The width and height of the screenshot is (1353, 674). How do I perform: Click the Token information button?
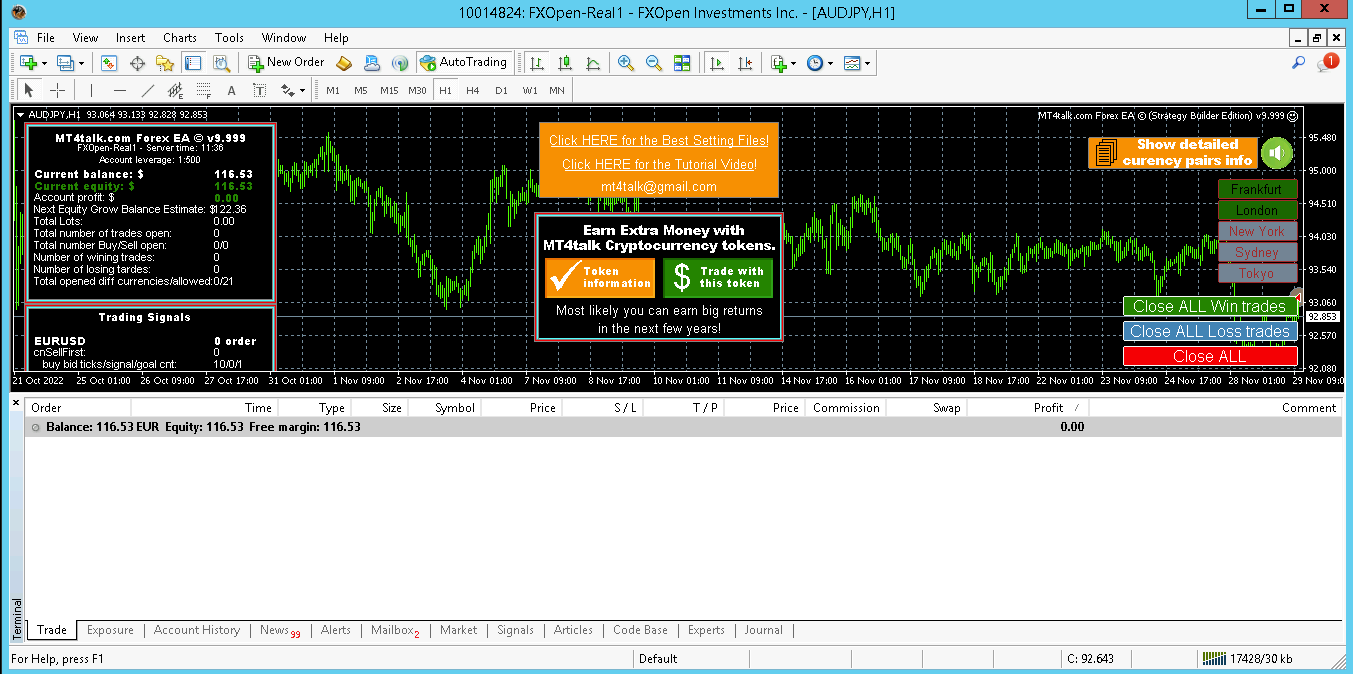tap(600, 277)
